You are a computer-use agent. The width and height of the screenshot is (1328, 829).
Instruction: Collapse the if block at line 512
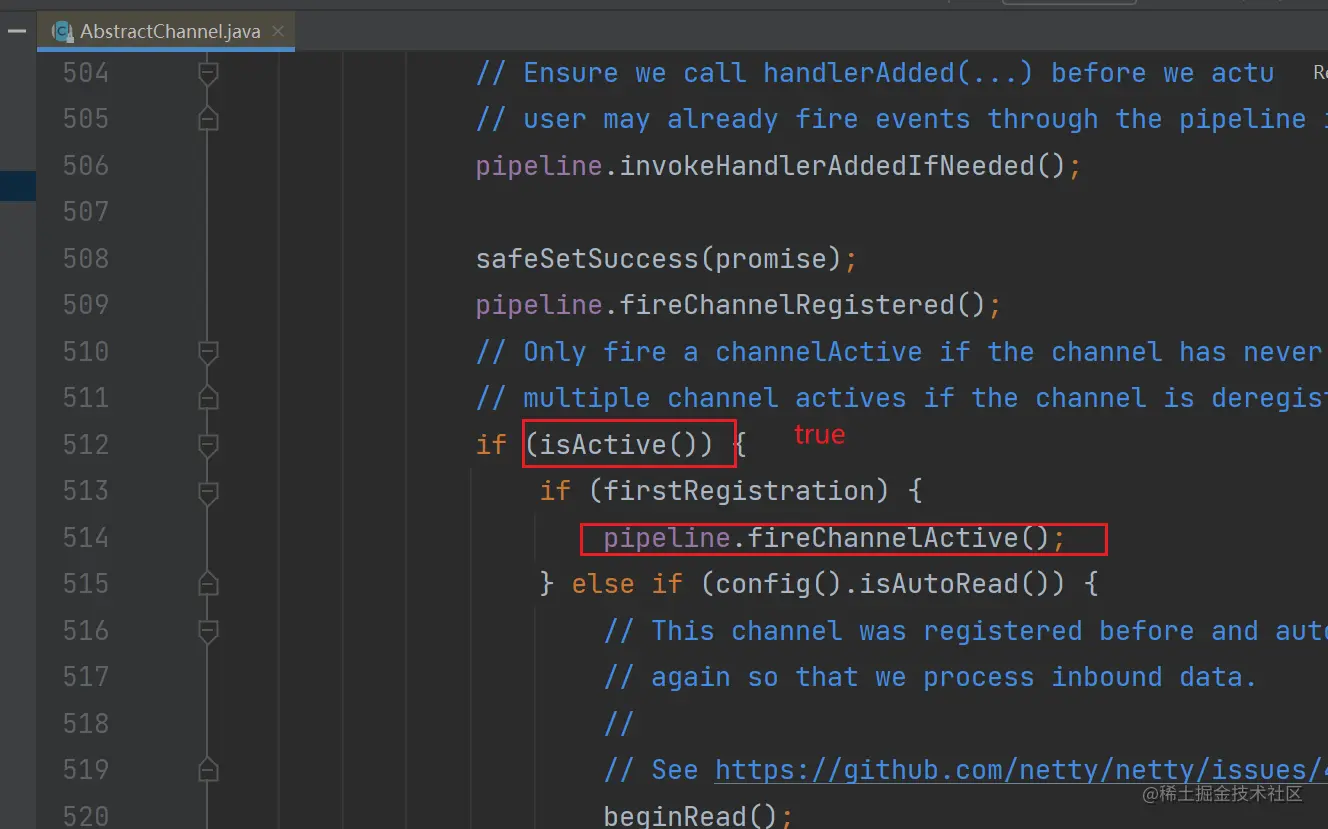pos(208,445)
